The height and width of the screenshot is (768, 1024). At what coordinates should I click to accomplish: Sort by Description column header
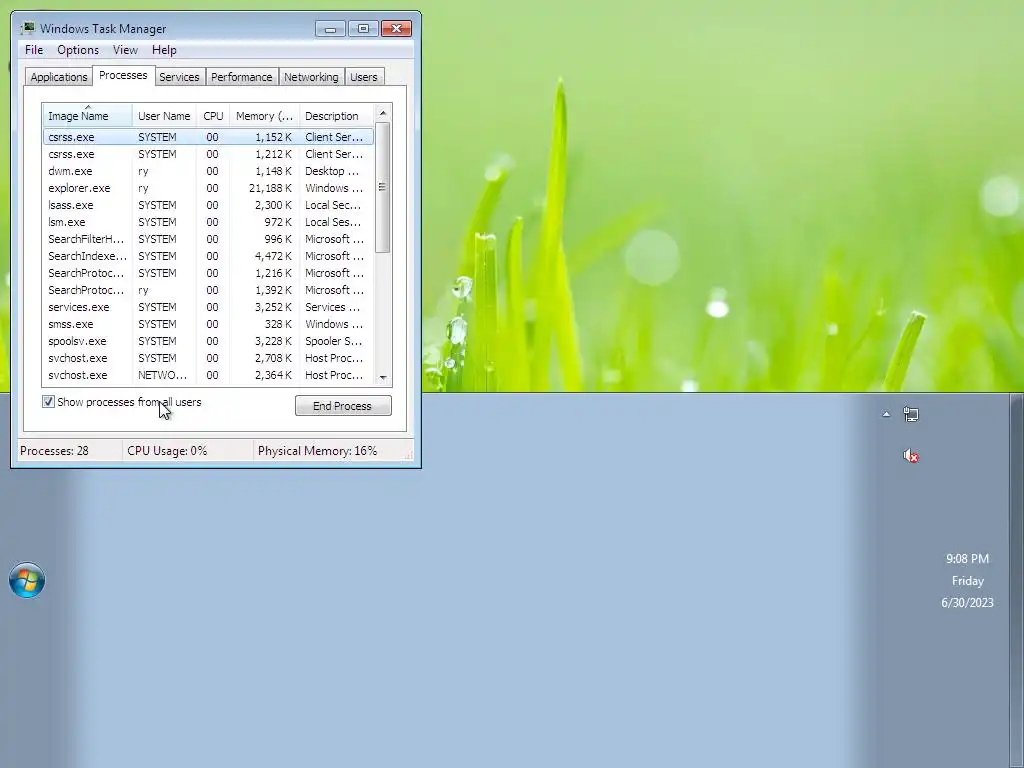(x=336, y=116)
